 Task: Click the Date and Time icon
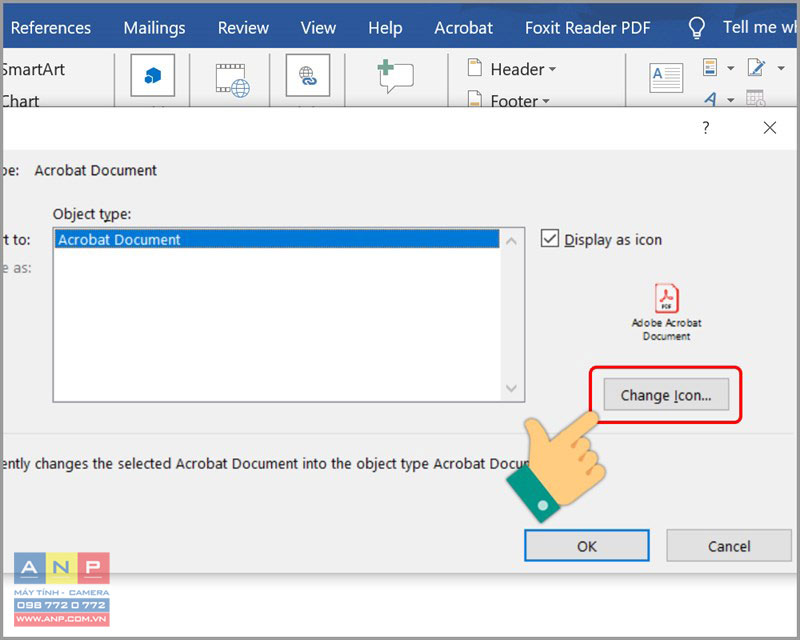pyautogui.click(x=756, y=98)
